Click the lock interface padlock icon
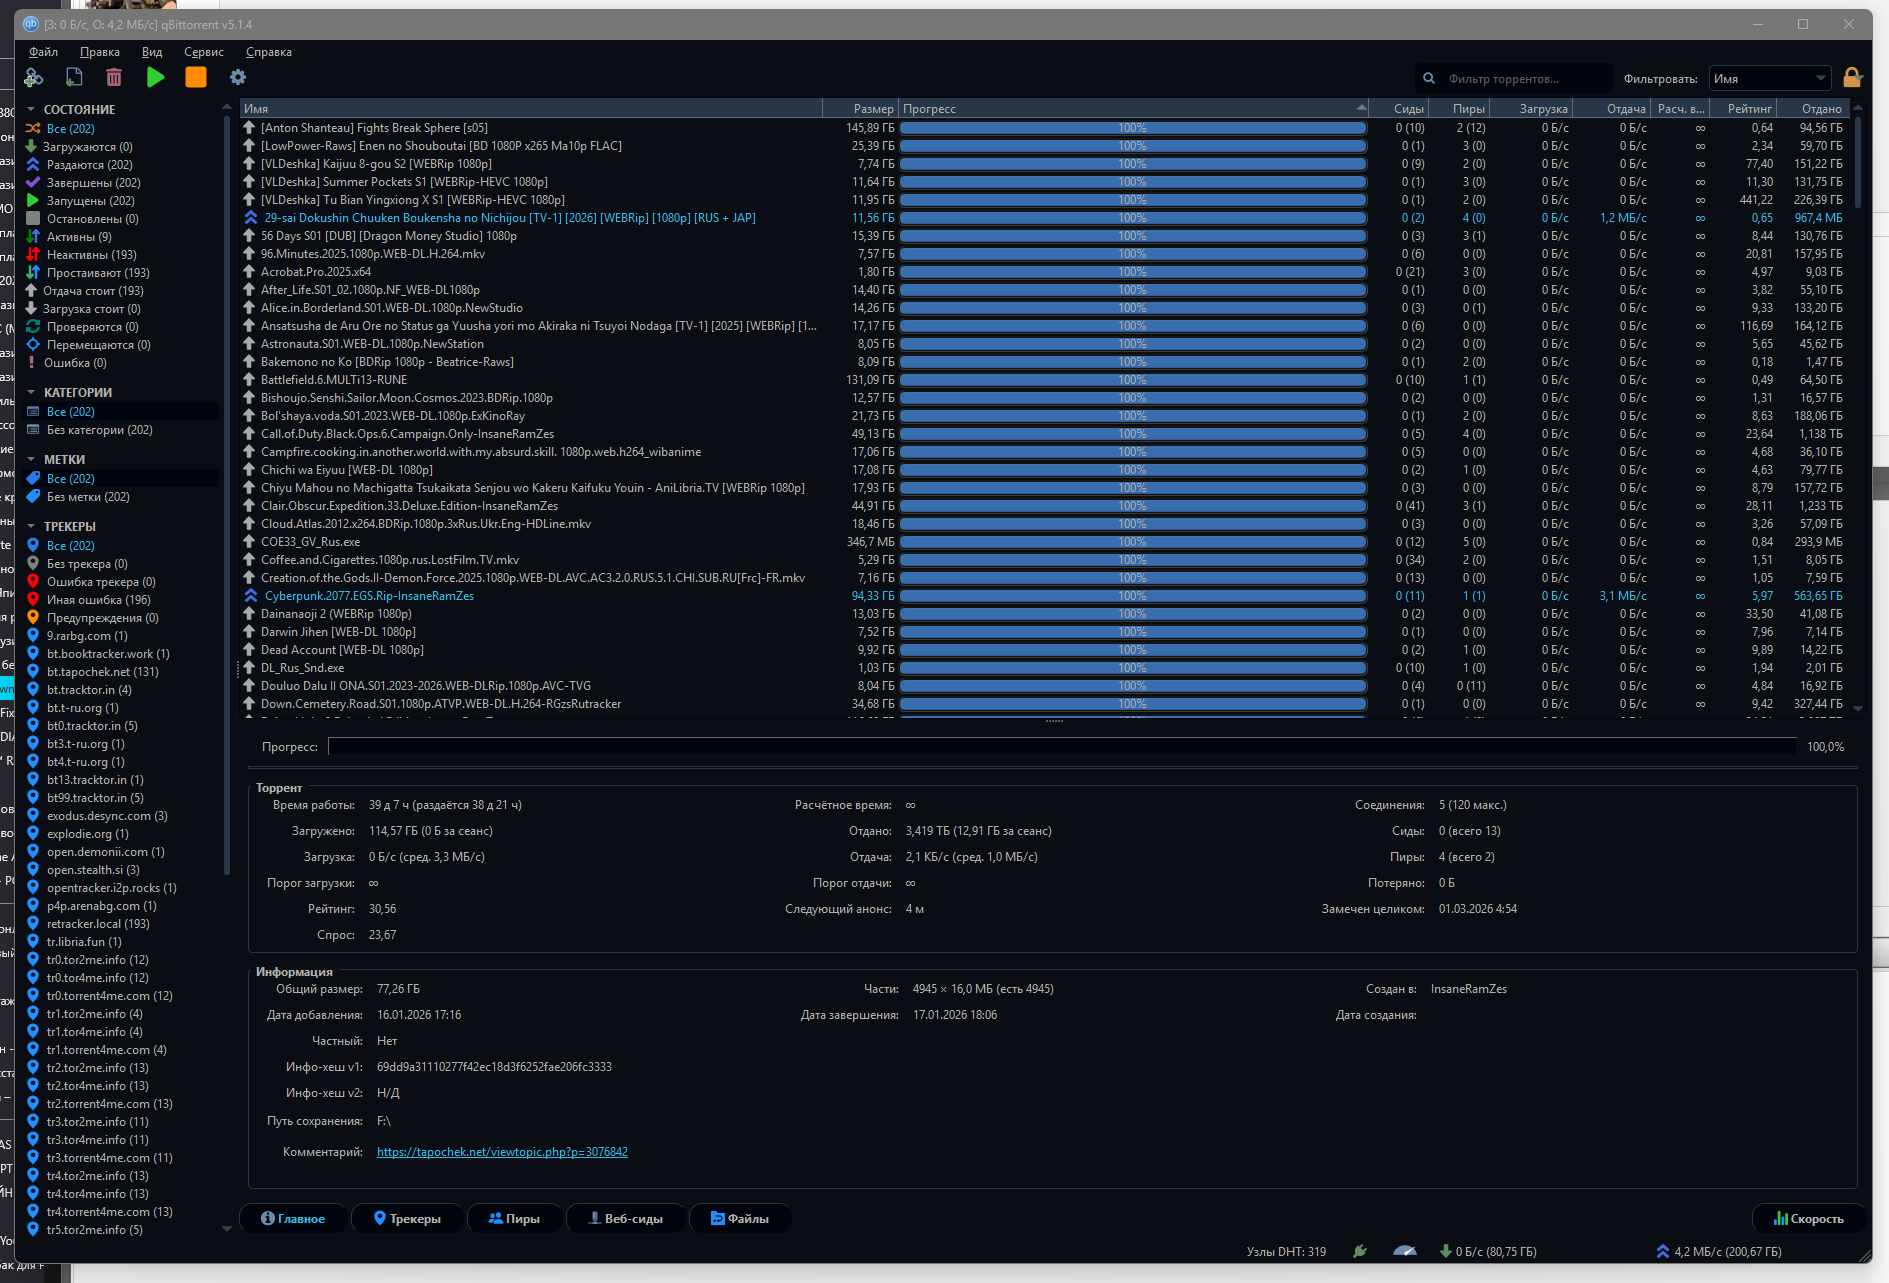The image size is (1889, 1283). 1852,78
